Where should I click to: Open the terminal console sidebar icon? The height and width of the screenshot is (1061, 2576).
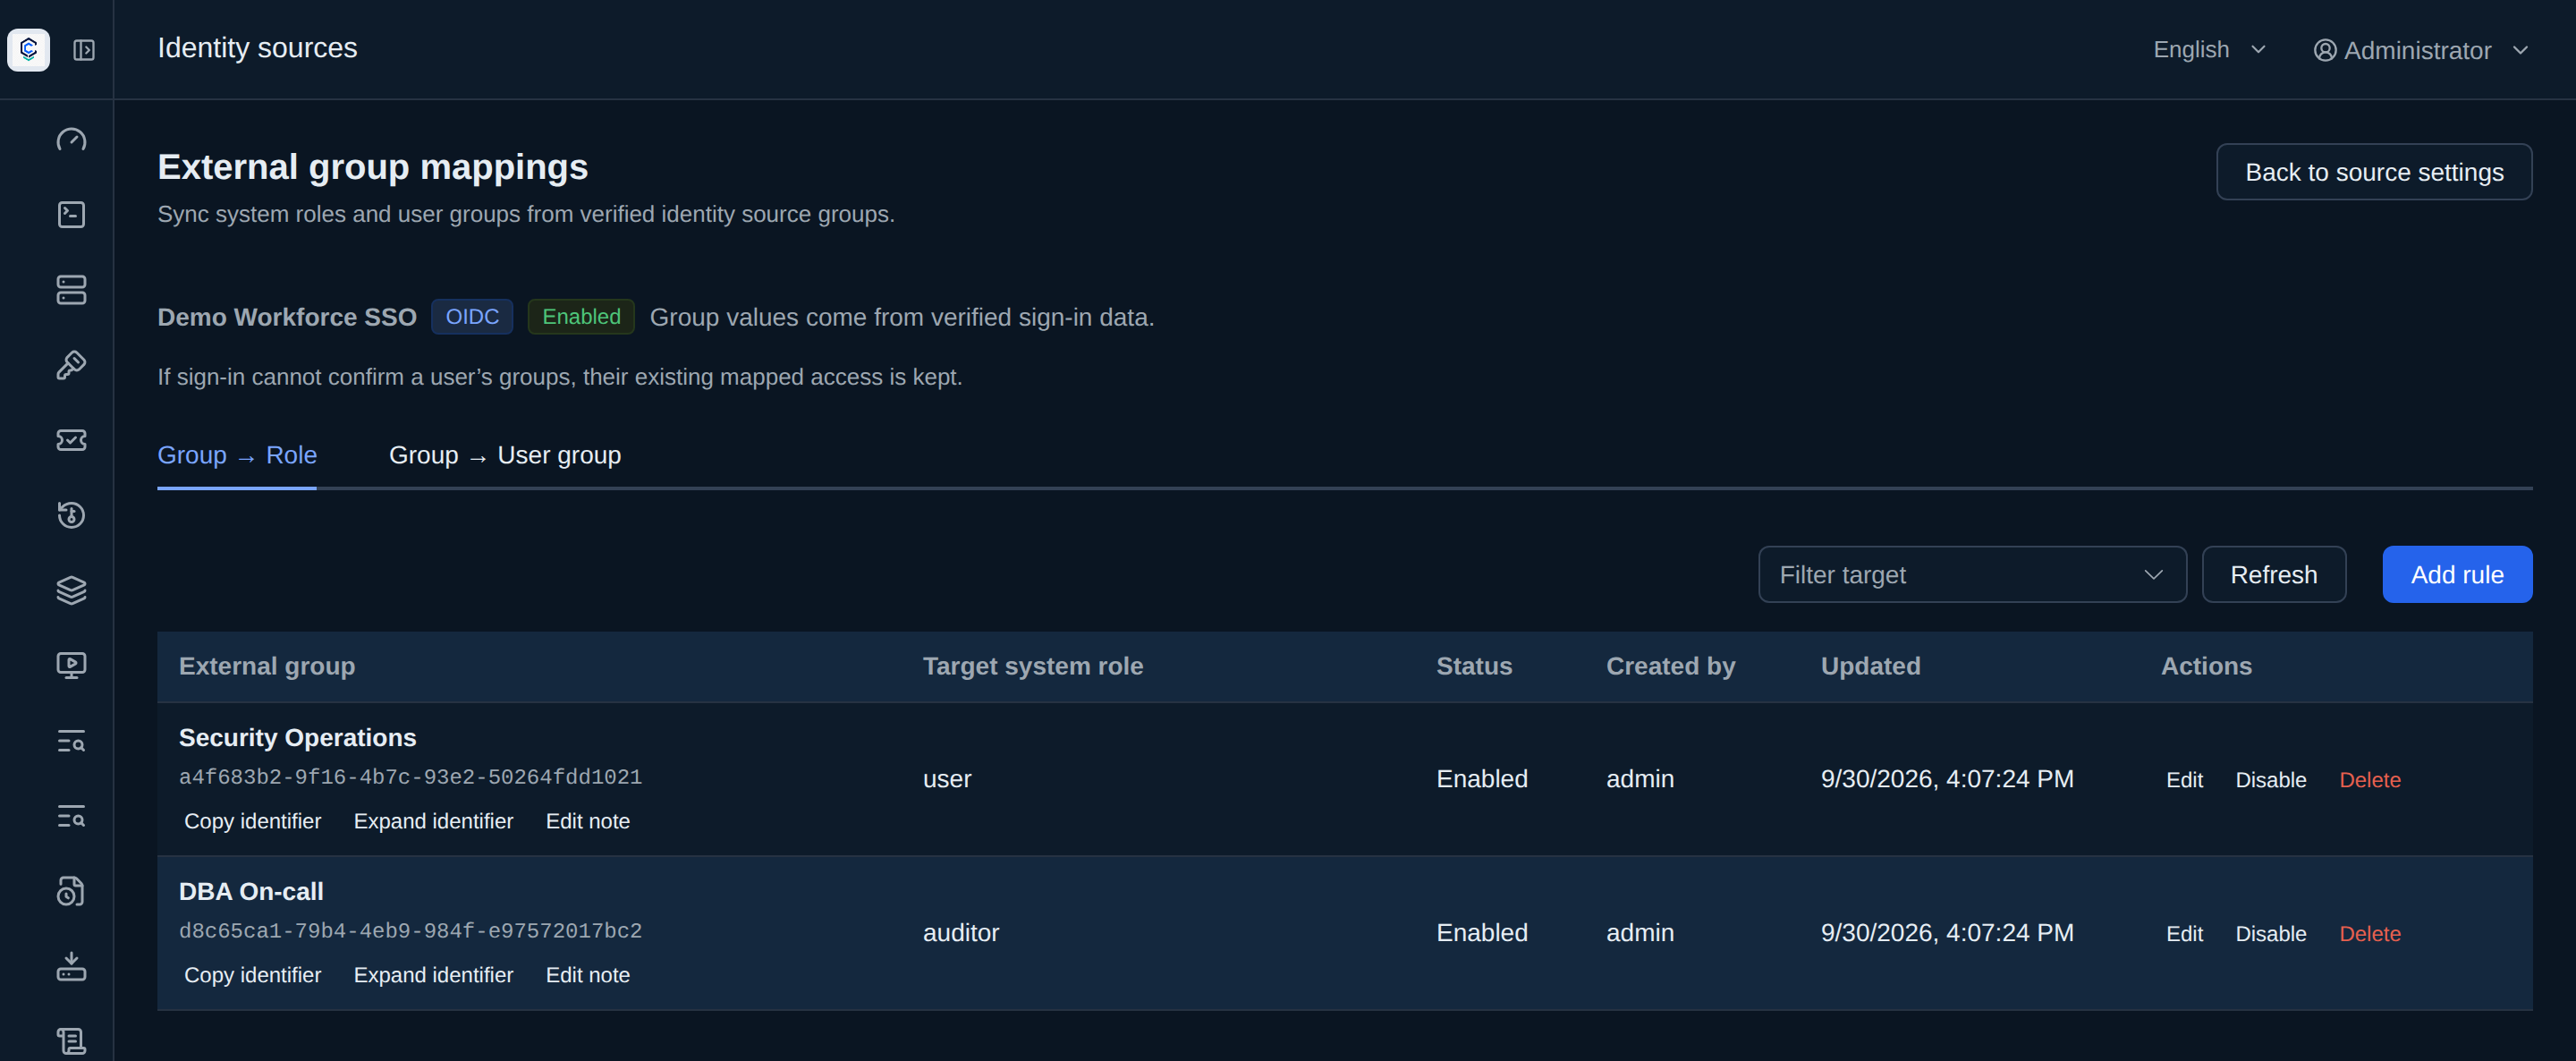point(71,215)
